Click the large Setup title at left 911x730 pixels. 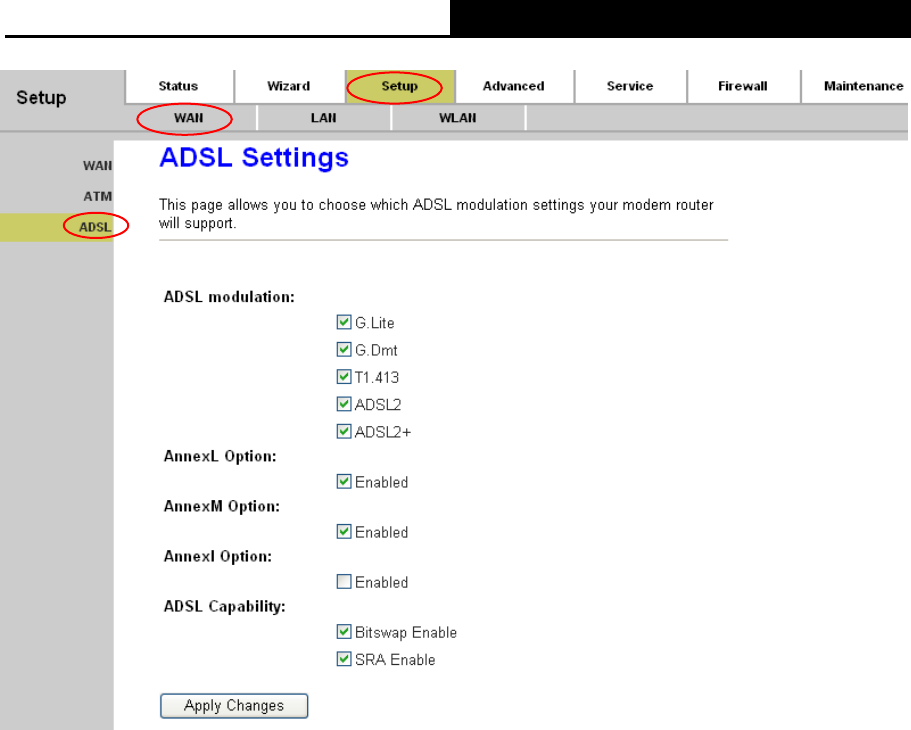pyautogui.click(x=41, y=98)
